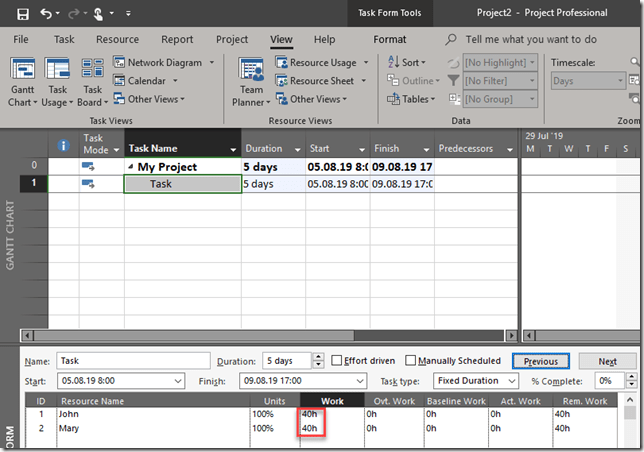Switch to the Resource ribbon tab
644x452 pixels.
point(117,40)
